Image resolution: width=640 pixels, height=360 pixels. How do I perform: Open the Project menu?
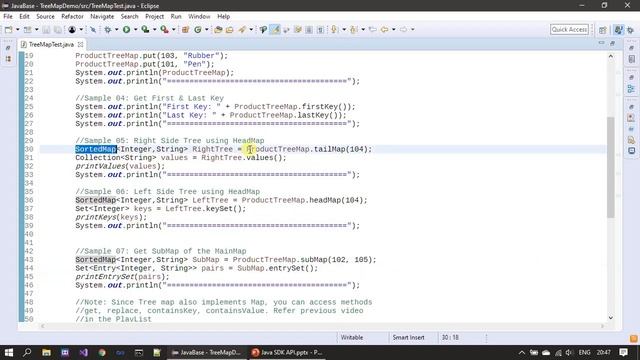tap(154, 16)
